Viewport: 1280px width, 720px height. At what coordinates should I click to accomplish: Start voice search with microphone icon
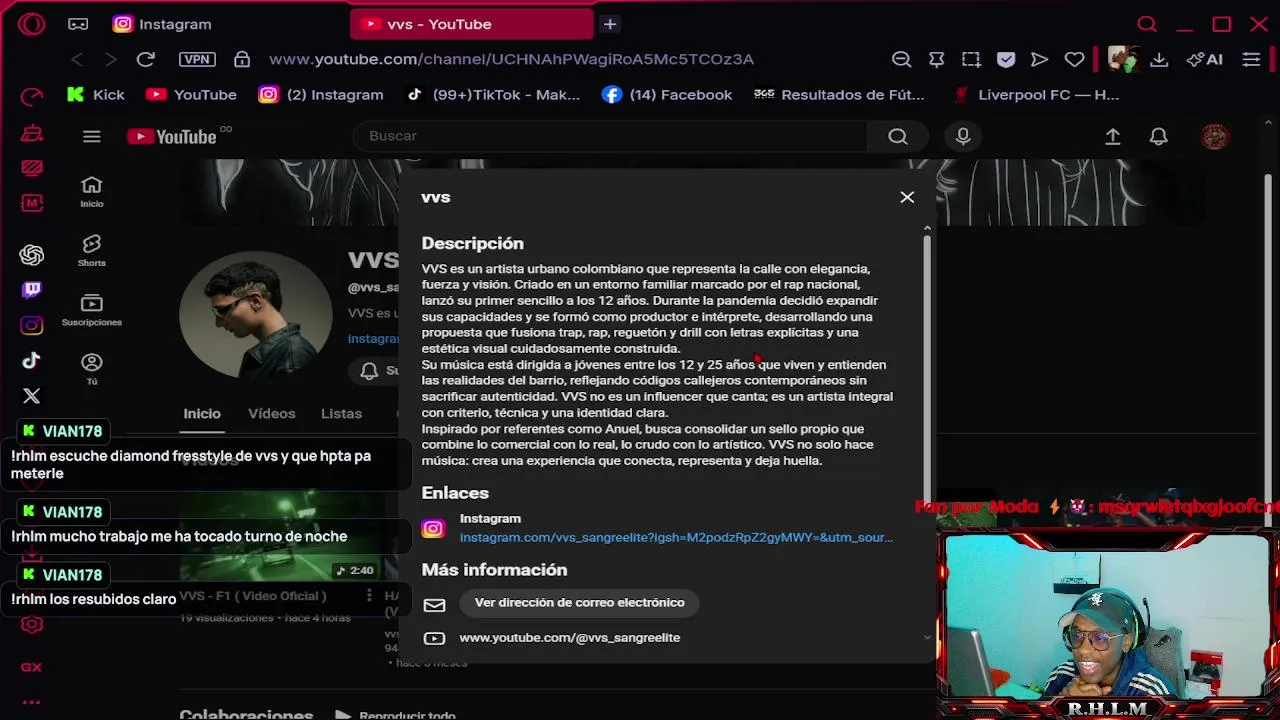click(963, 137)
